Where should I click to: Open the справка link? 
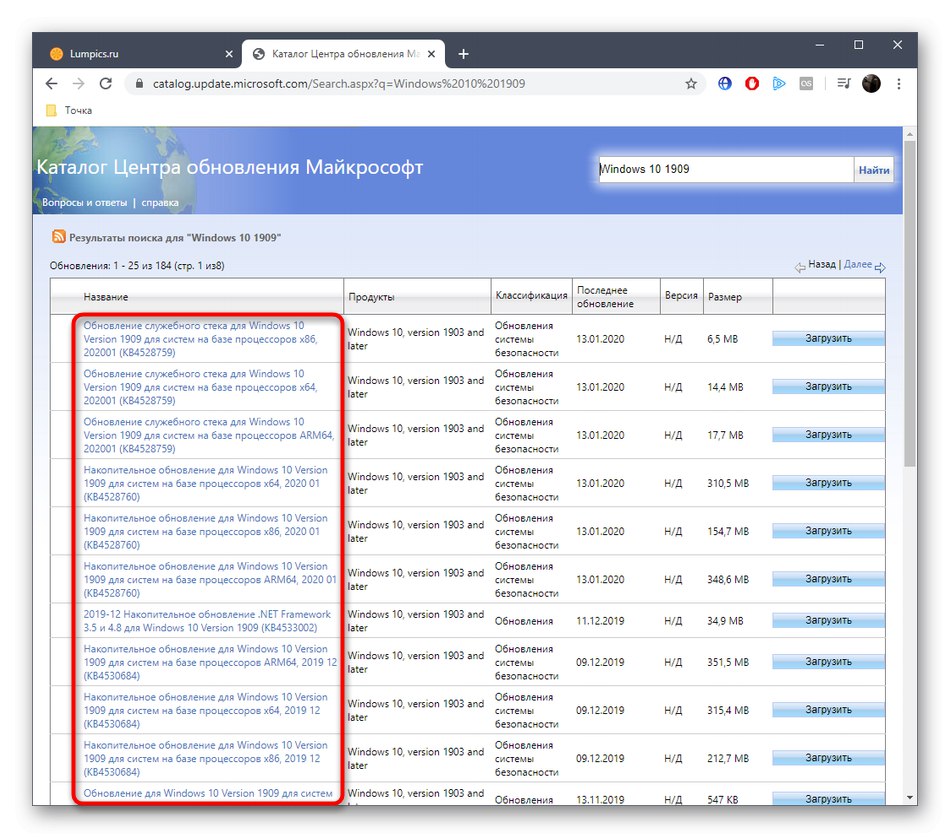click(160, 202)
